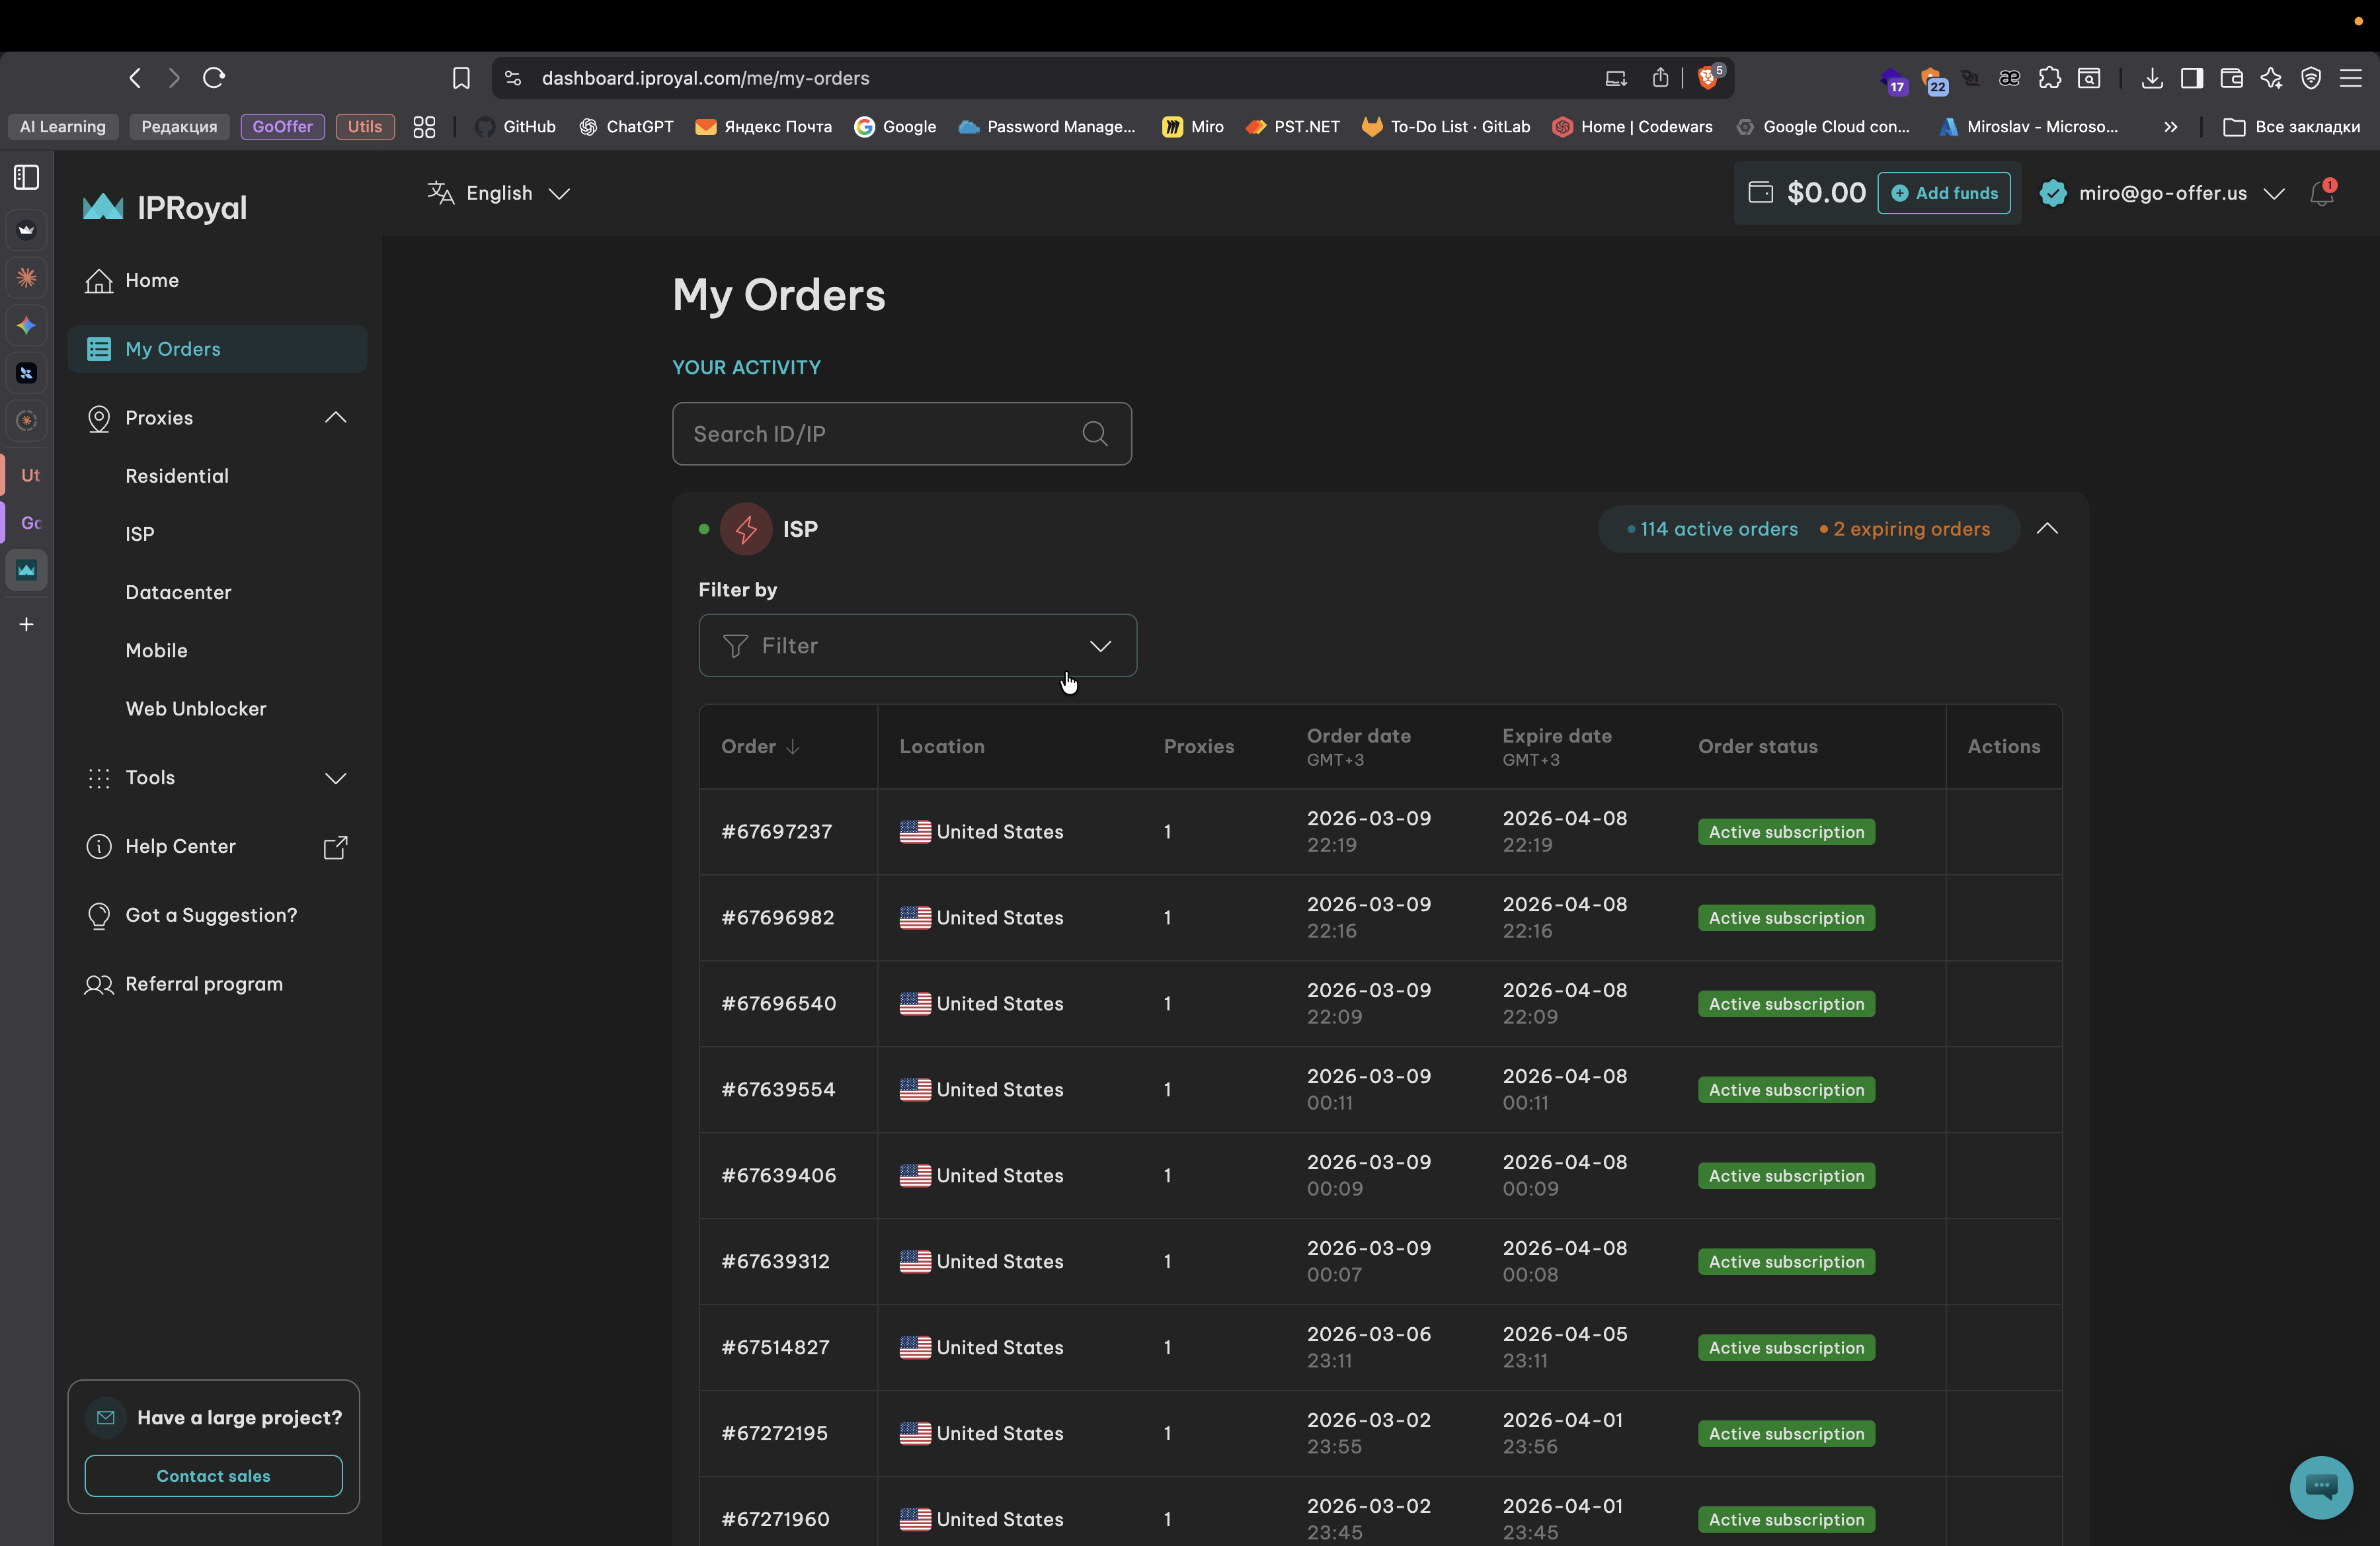The height and width of the screenshot is (1546, 2380).
Task: Open the English language selector
Action: [498, 193]
